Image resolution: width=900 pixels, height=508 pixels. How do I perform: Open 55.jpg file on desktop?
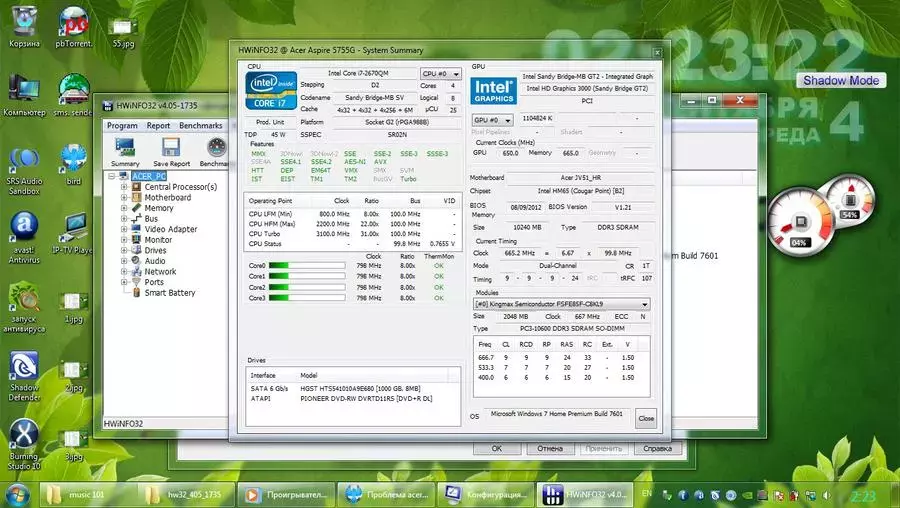(123, 33)
